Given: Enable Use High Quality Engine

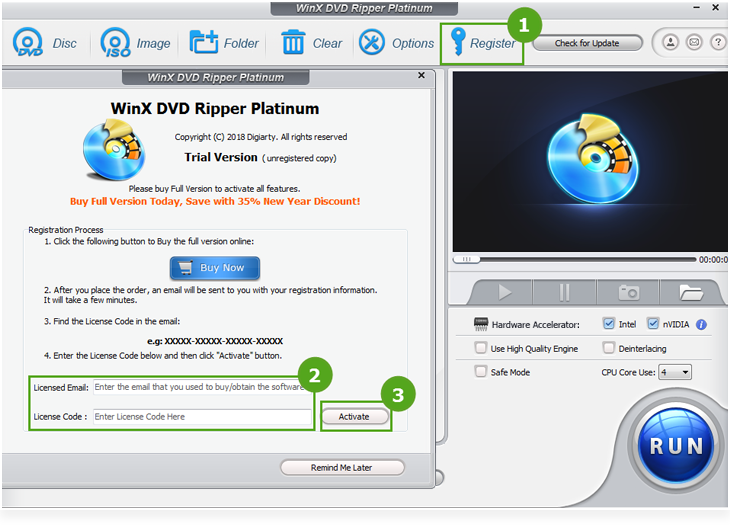Looking at the screenshot, I should (x=480, y=348).
